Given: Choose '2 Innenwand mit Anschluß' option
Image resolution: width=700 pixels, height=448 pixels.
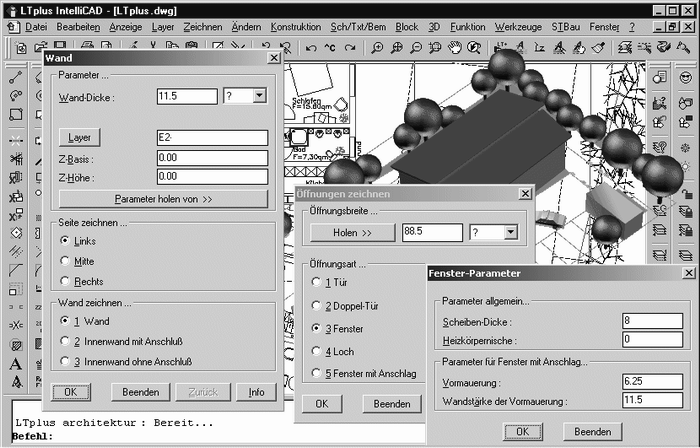Looking at the screenshot, I should click(65, 341).
